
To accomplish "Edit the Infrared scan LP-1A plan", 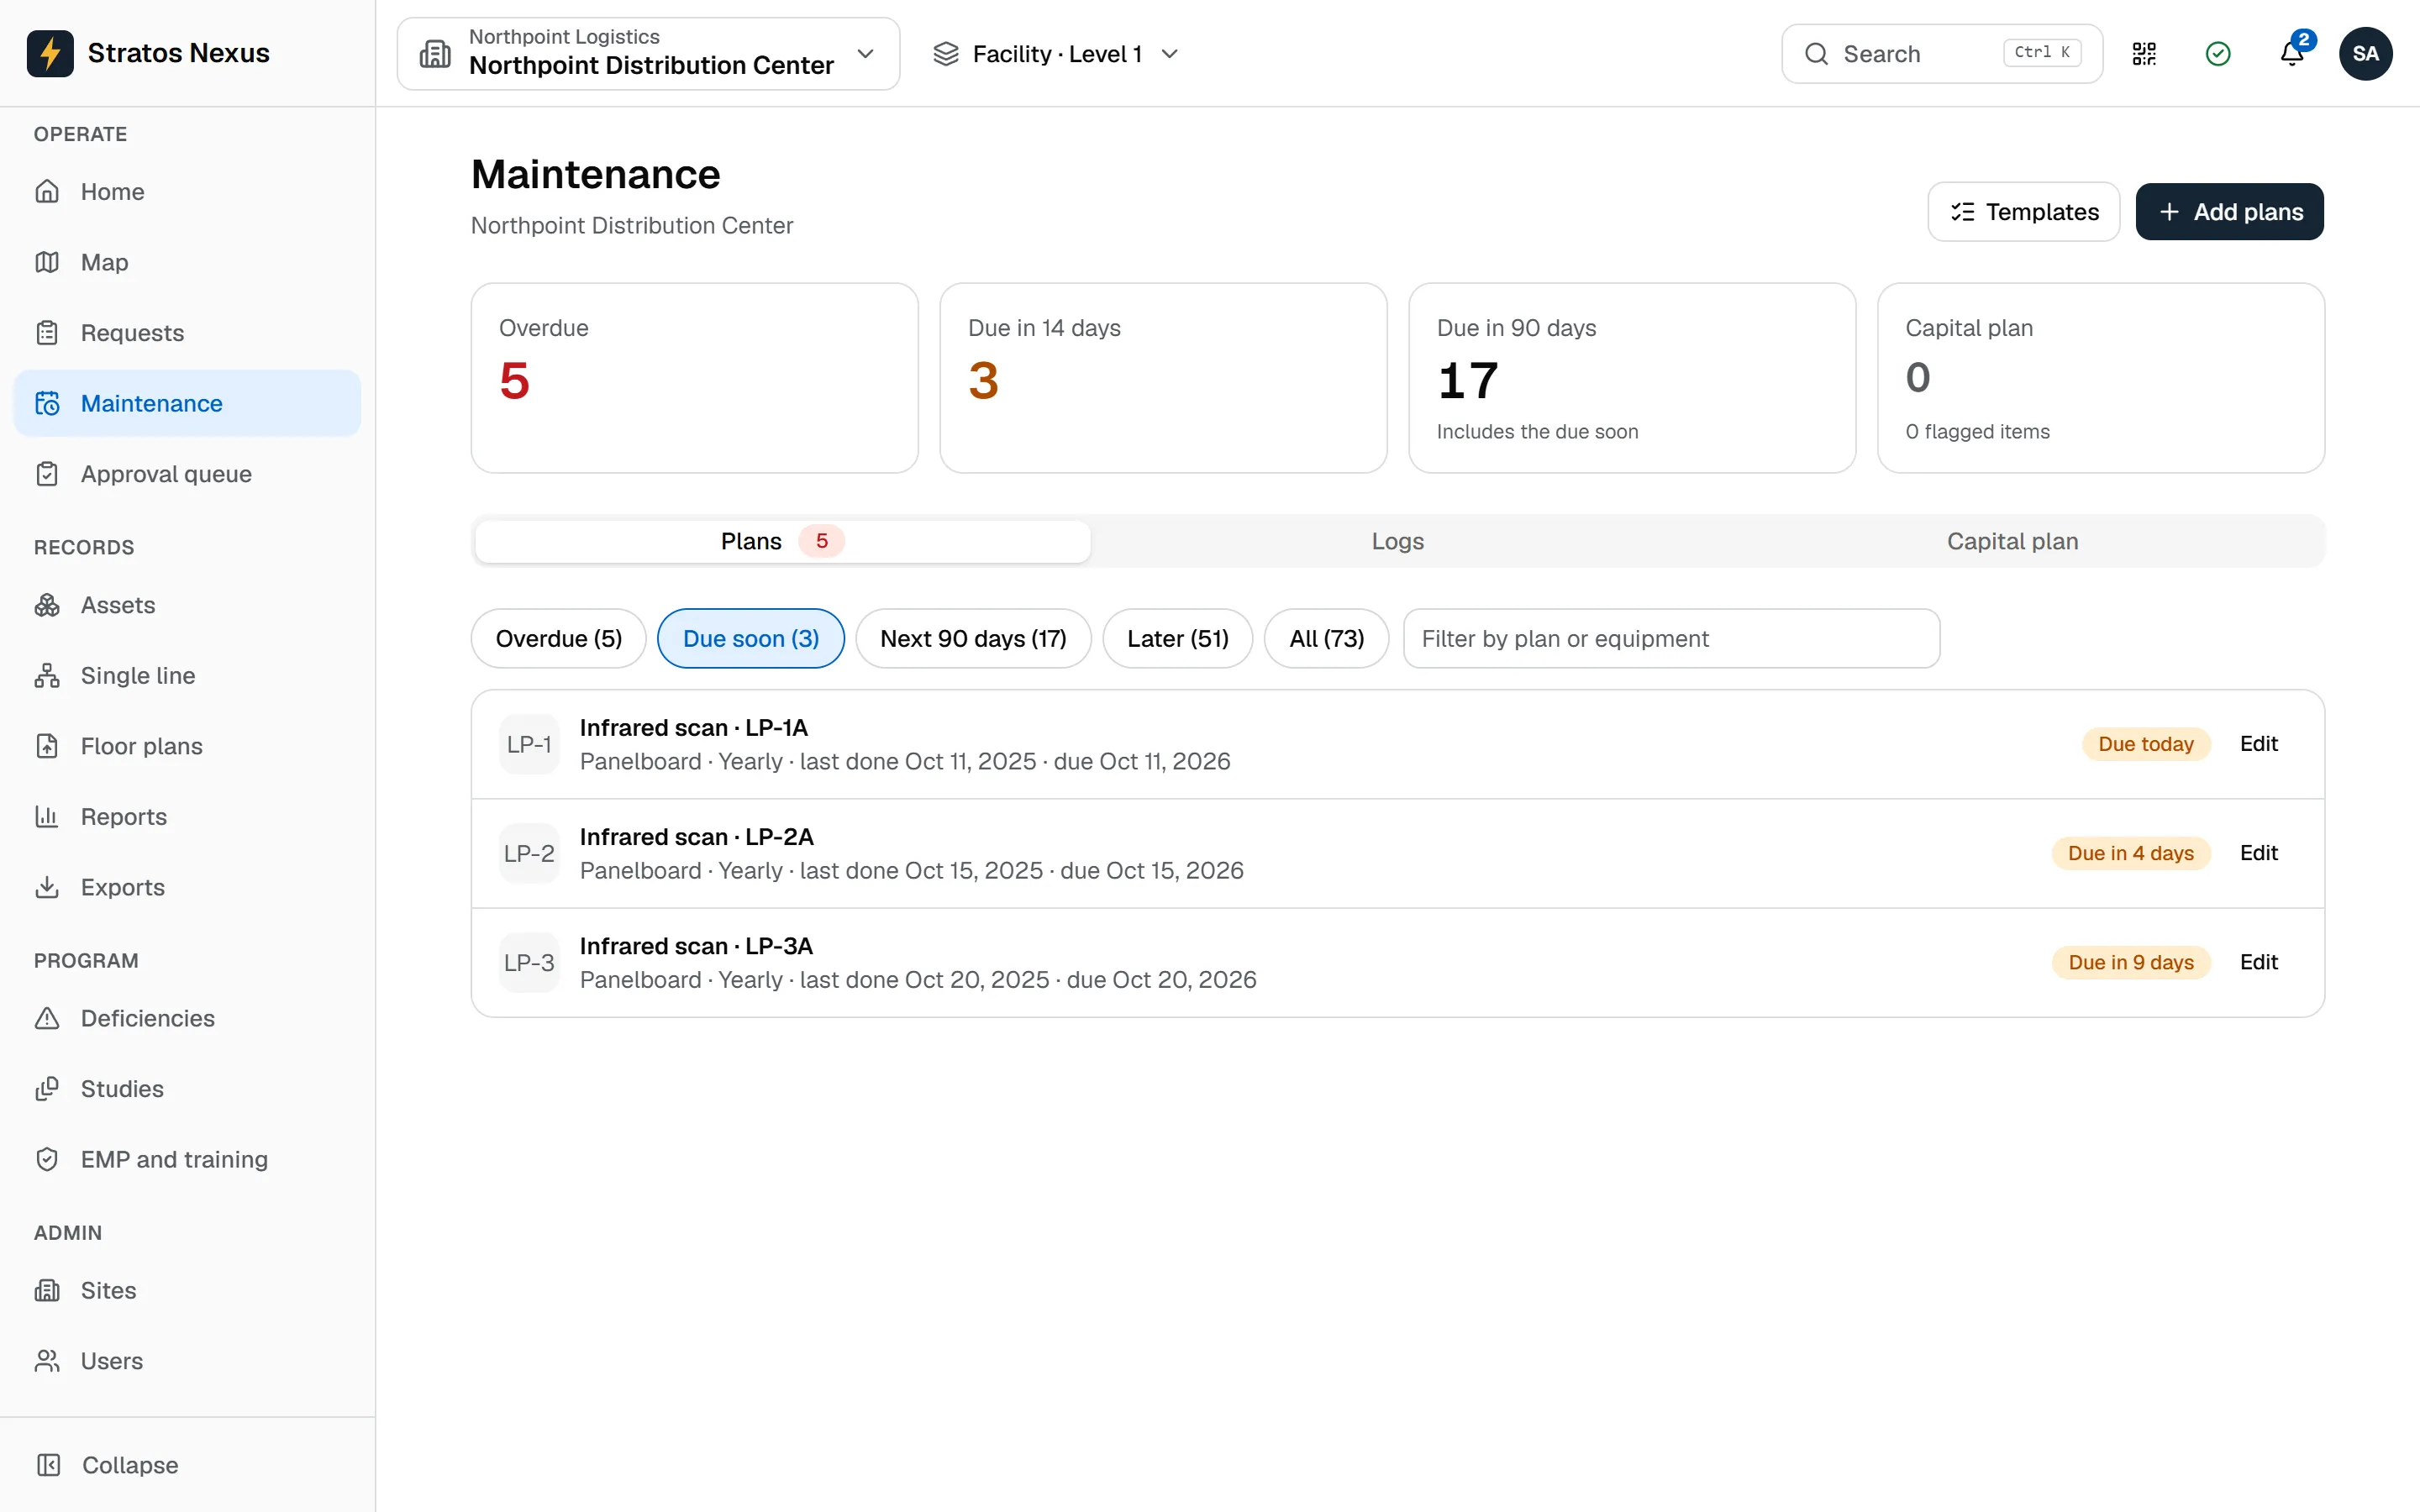I will [2258, 744].
